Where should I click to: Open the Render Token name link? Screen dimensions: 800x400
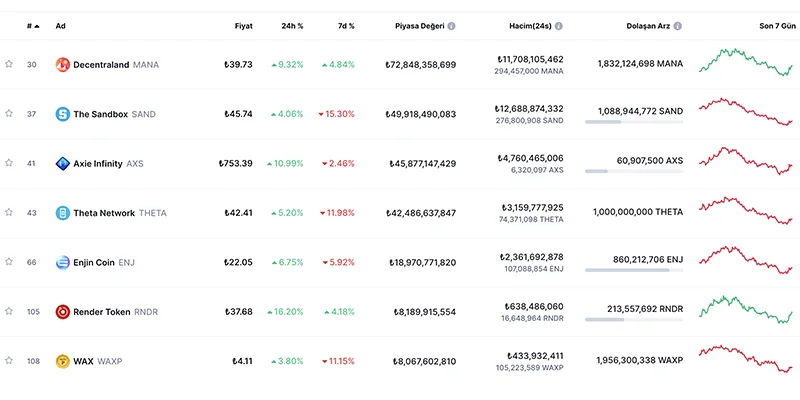[x=101, y=312]
